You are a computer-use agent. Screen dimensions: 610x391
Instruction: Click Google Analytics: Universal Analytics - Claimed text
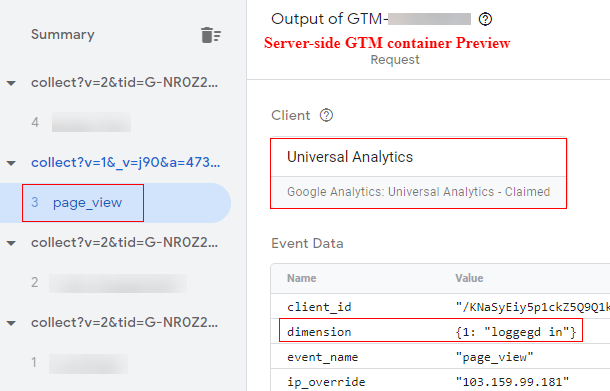pyautogui.click(x=419, y=192)
